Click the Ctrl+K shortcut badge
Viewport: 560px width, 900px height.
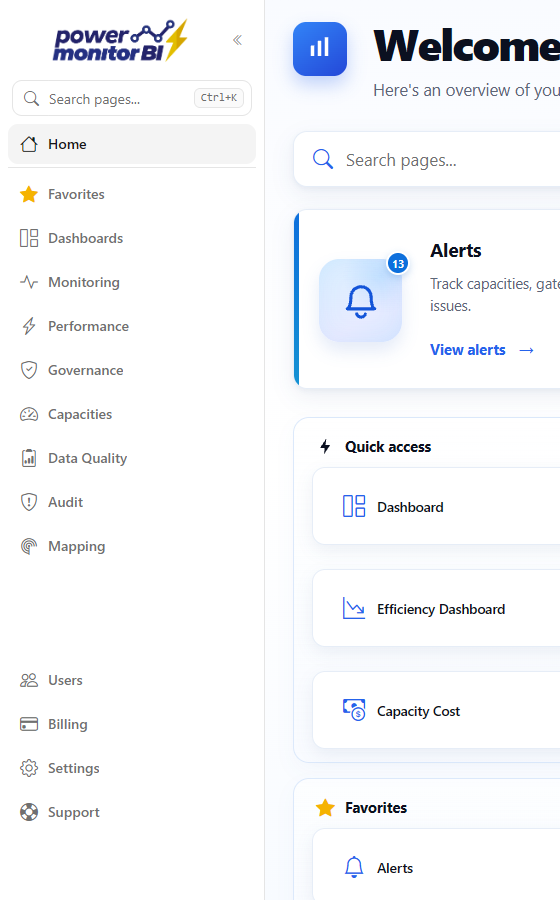tap(219, 98)
